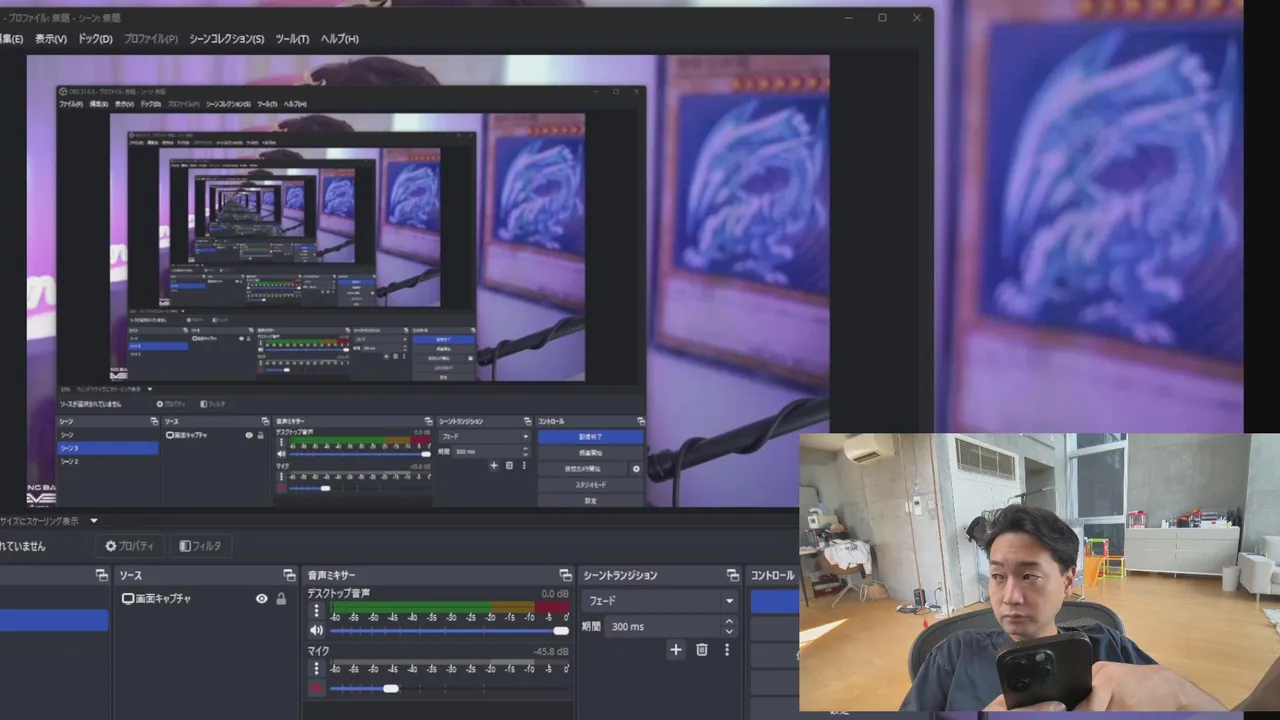Open ファイル(F) menu in the largest nested preview

70,104
